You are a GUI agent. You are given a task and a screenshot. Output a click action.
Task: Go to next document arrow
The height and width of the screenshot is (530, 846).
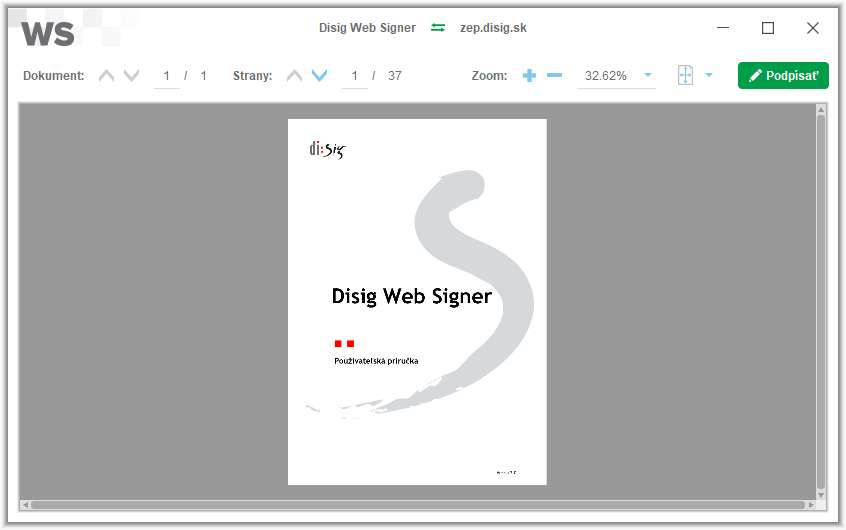click(132, 76)
